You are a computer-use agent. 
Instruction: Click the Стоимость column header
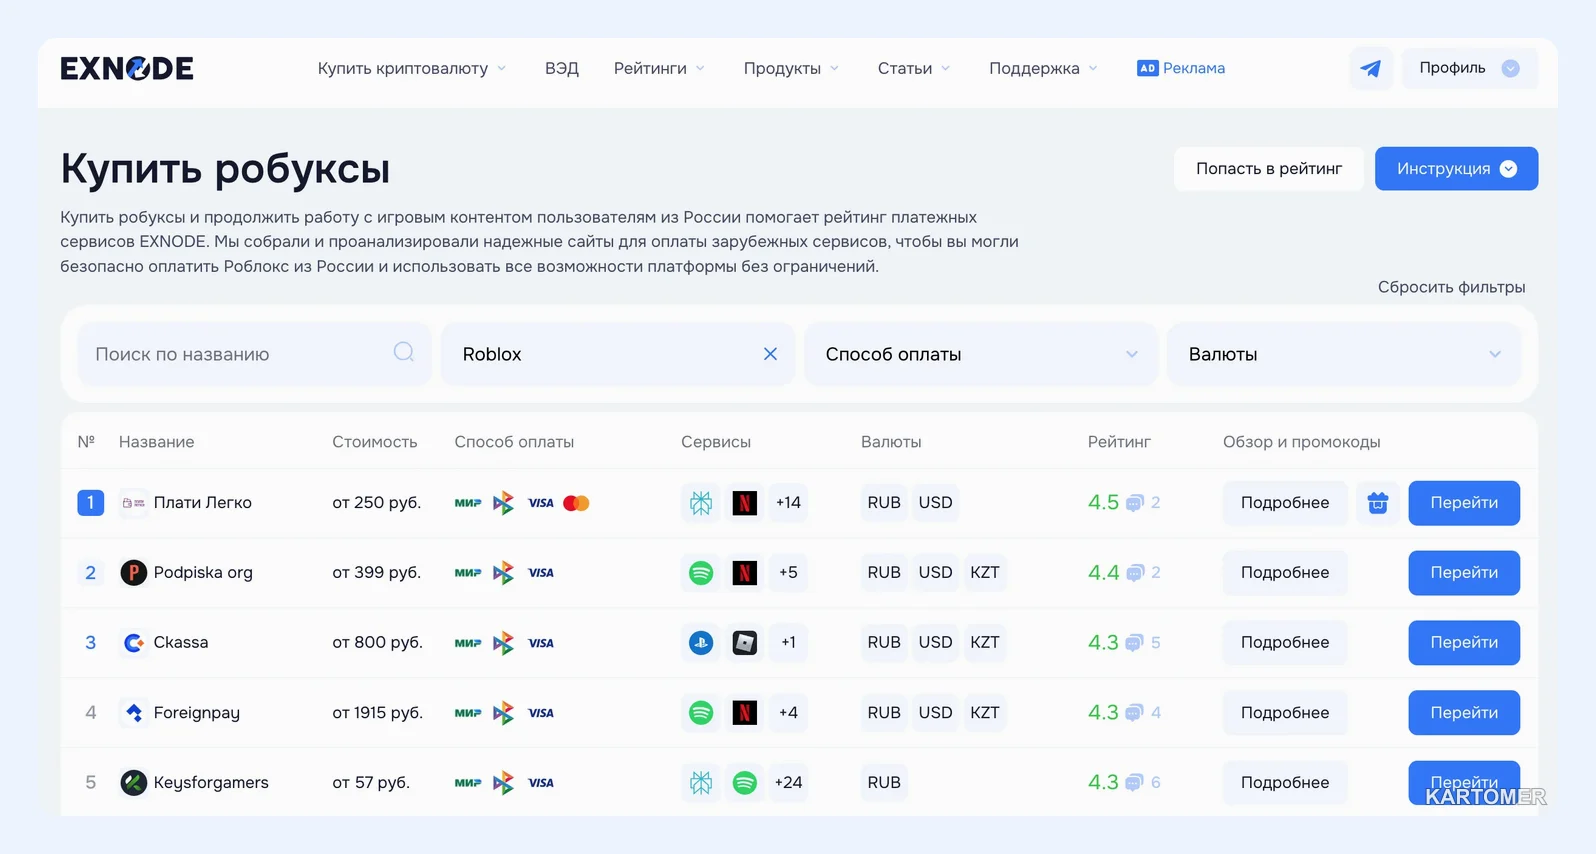click(x=375, y=442)
